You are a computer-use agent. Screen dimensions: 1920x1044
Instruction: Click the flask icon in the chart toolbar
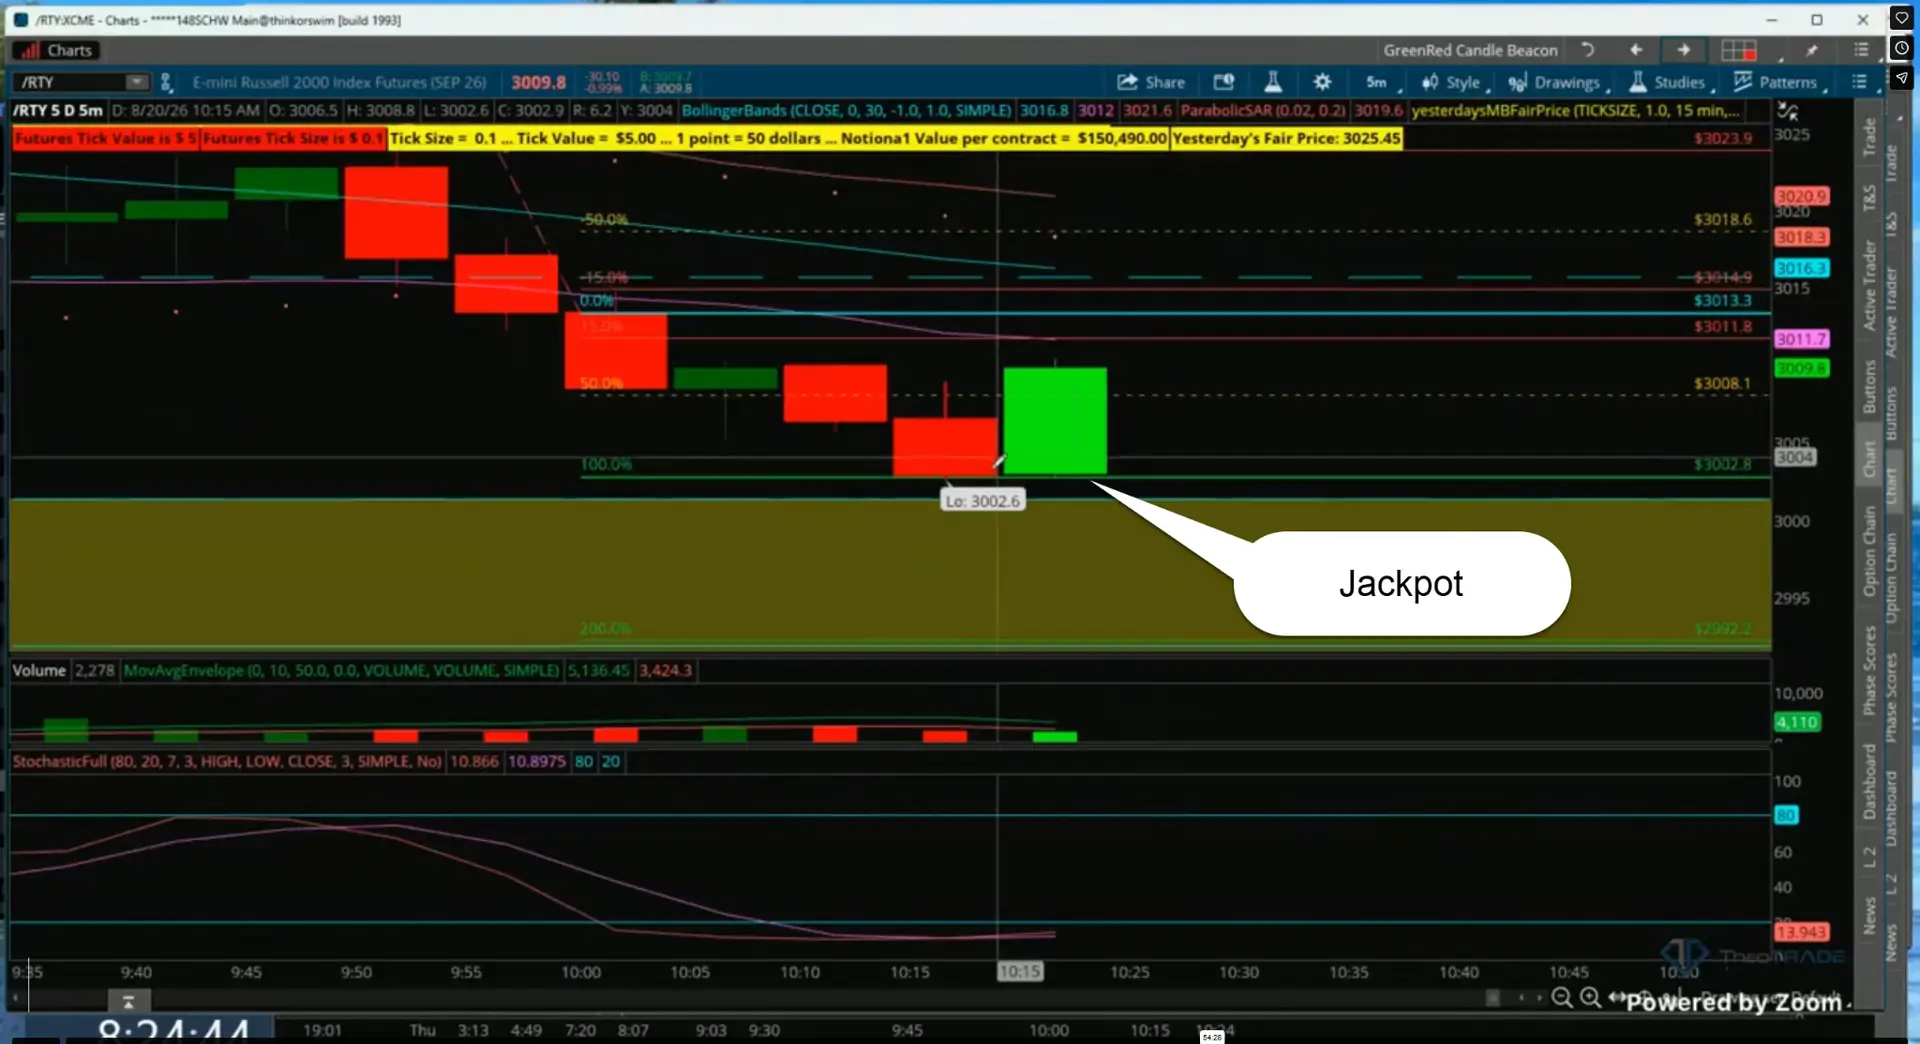pyautogui.click(x=1273, y=82)
